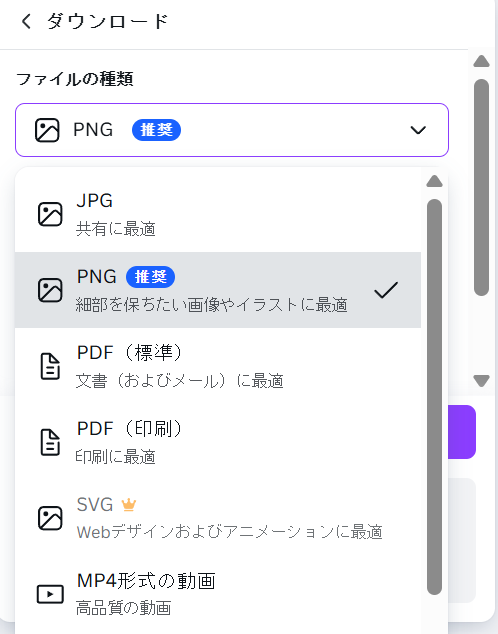
Task: Click the image icon in the file type field
Action: coord(47,130)
